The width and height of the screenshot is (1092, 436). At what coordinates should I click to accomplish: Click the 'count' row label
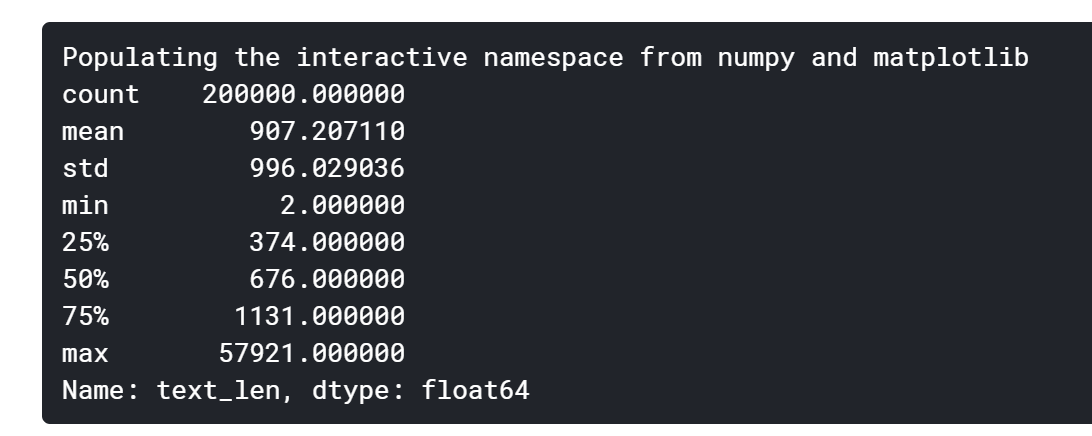click(101, 94)
